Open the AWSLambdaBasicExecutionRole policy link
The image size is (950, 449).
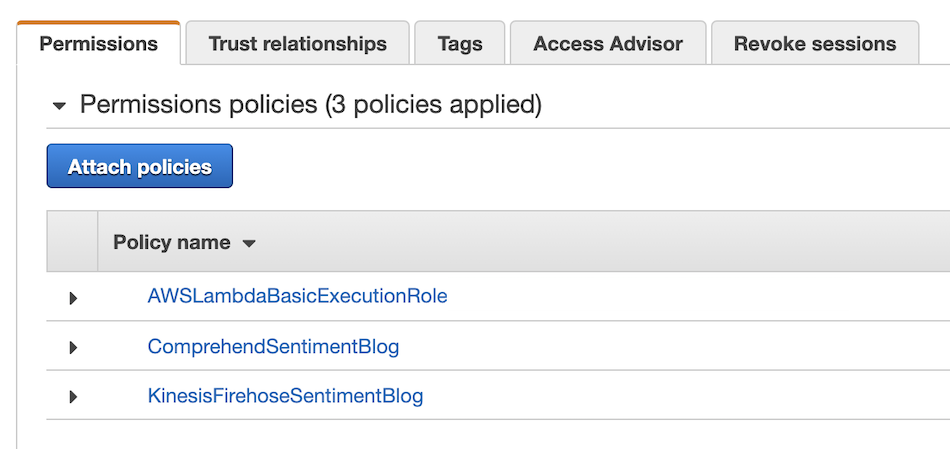[x=297, y=295]
